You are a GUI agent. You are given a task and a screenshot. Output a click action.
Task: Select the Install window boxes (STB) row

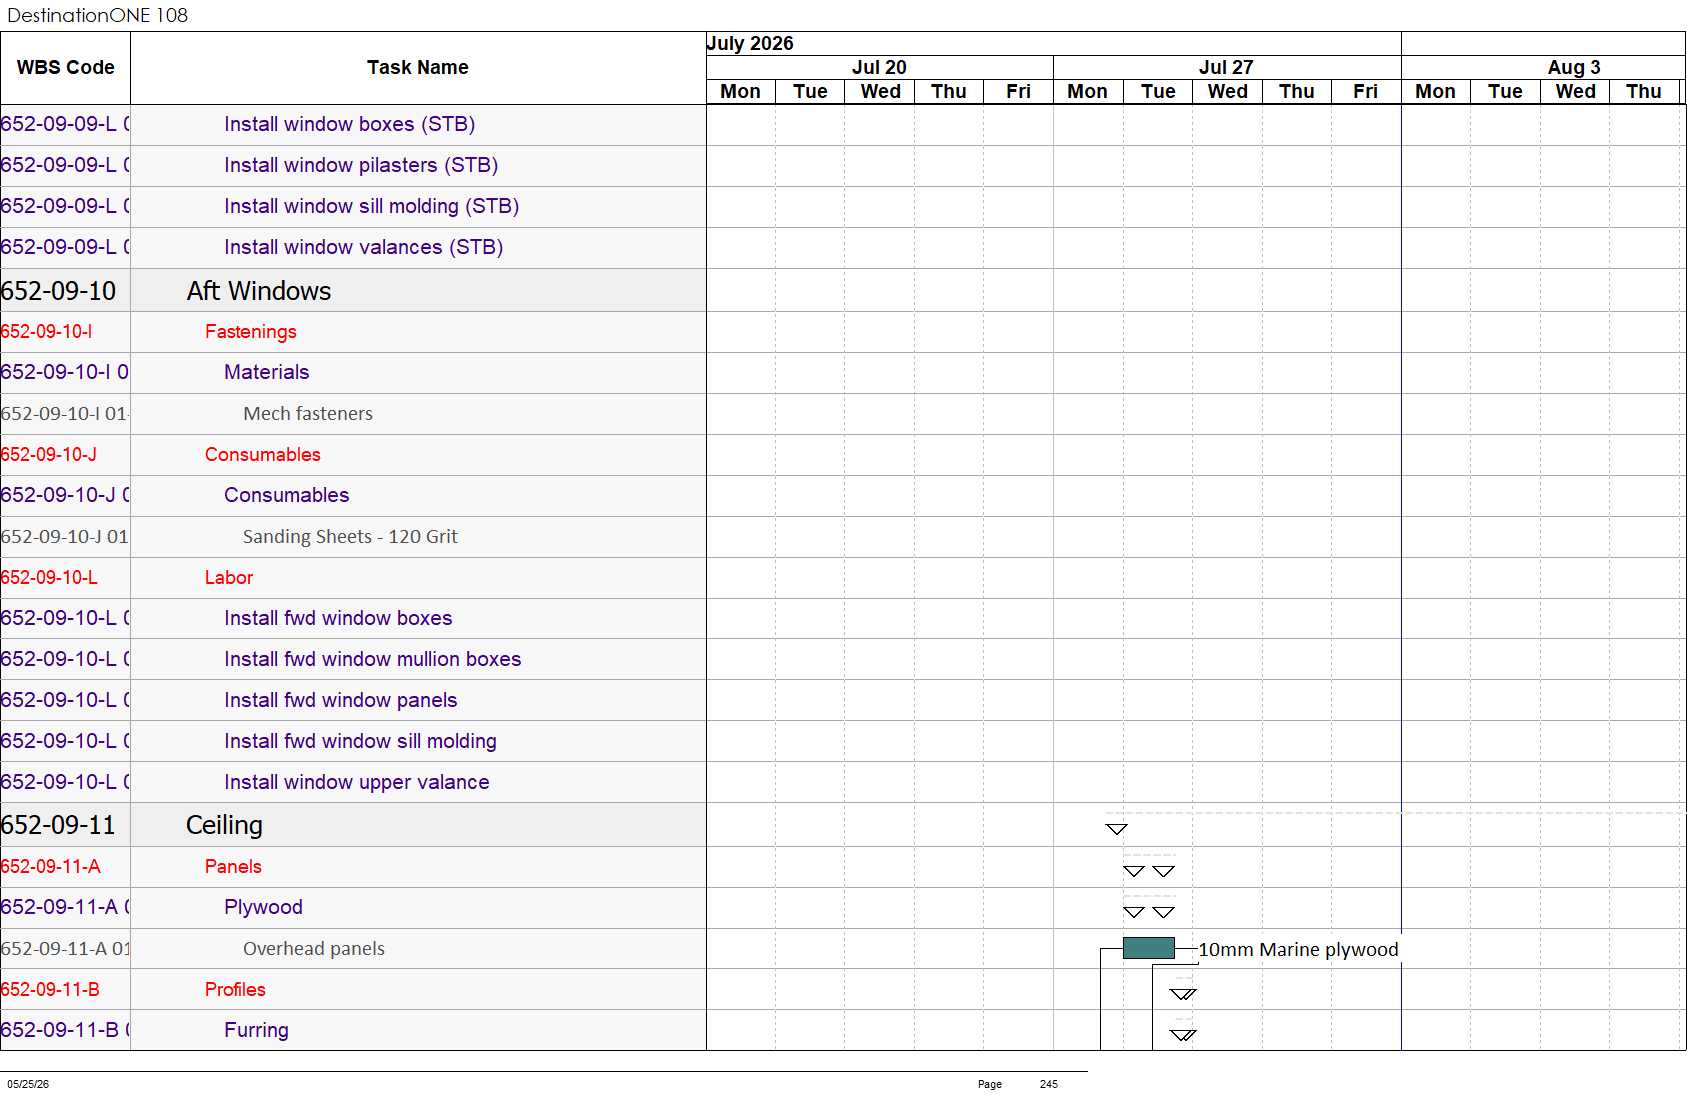tap(353, 124)
